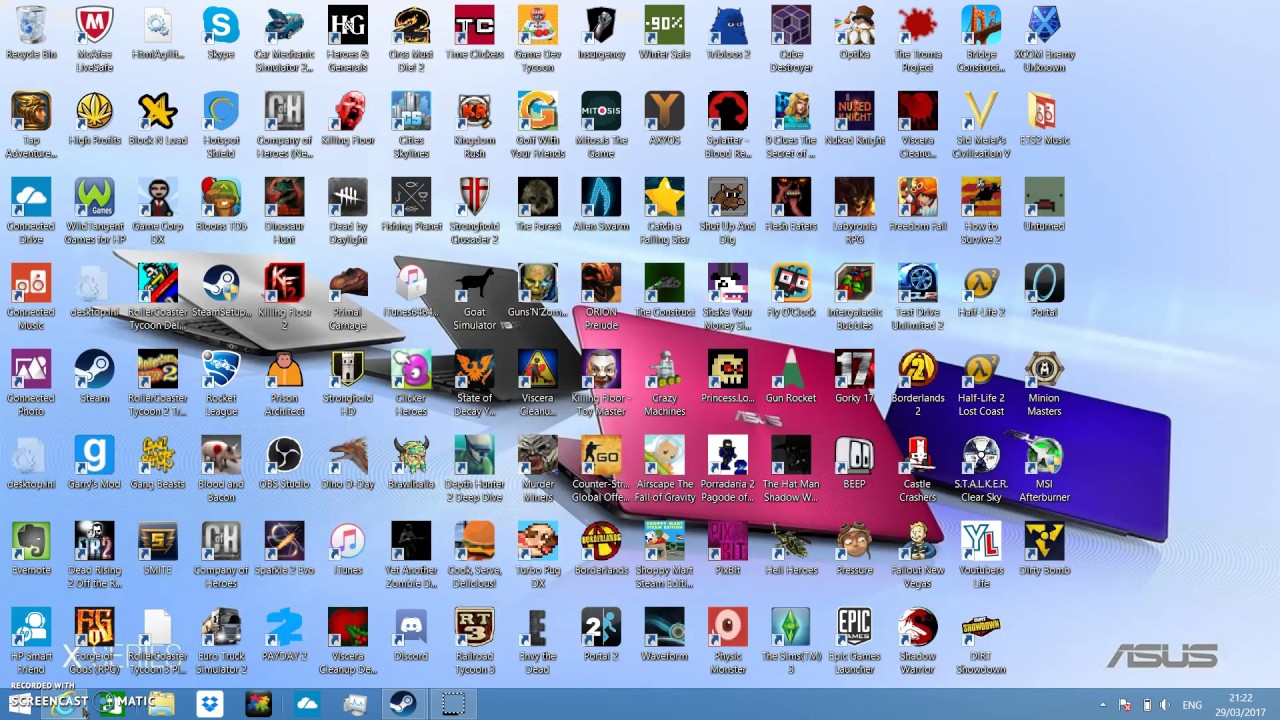Open the PAYDAY 2 shortcut
Viewport: 1280px width, 720px height.
284,635
